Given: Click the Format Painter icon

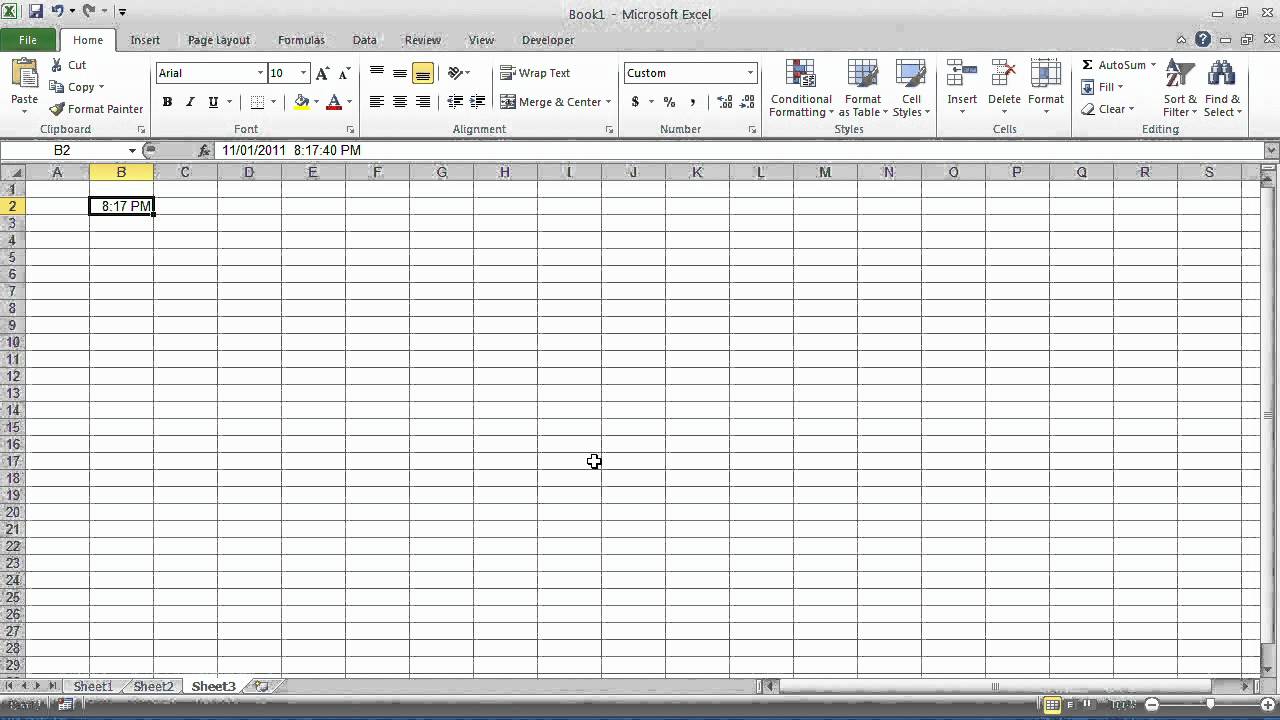Looking at the screenshot, I should (x=57, y=109).
